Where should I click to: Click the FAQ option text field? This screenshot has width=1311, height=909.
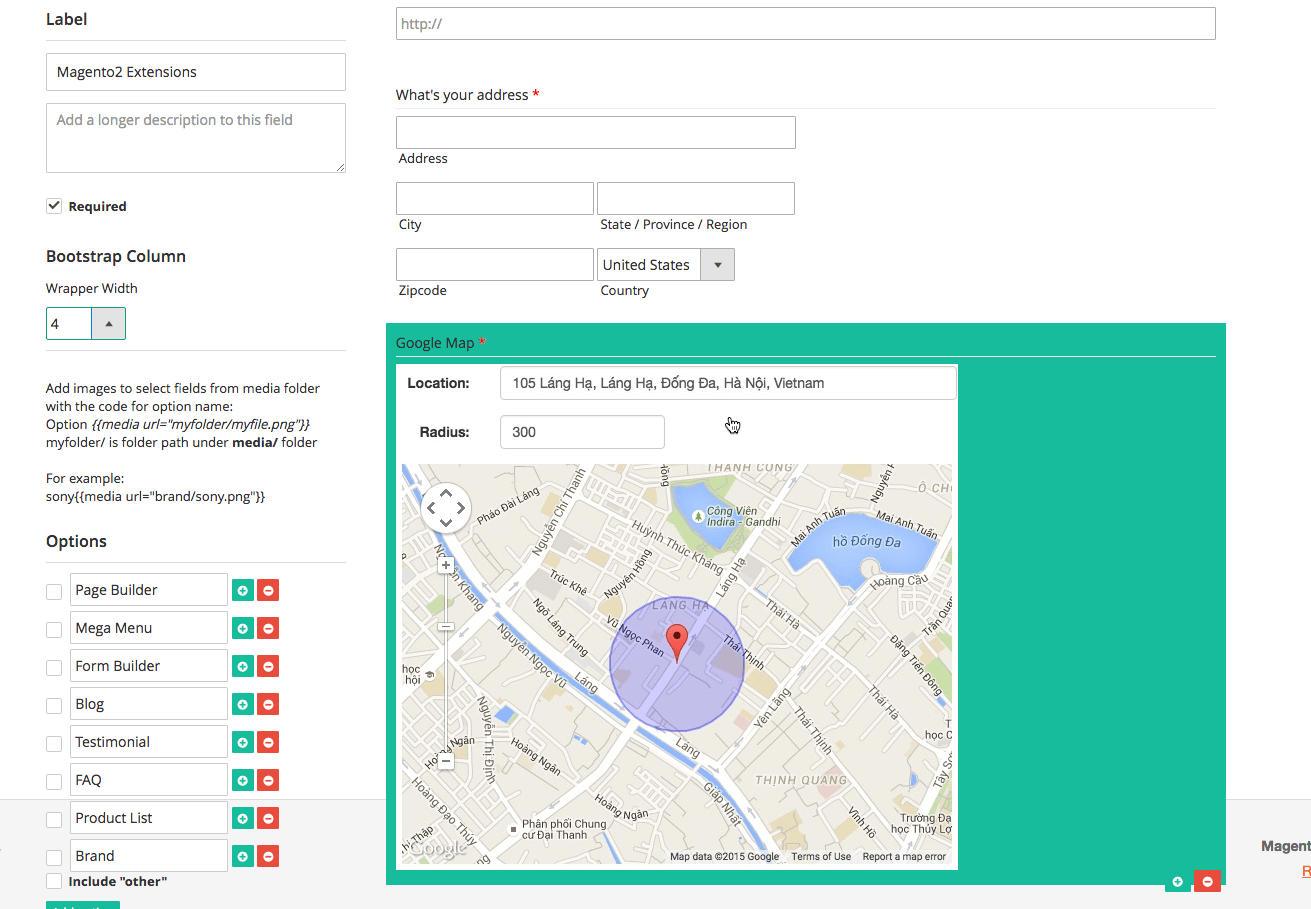tap(149, 780)
